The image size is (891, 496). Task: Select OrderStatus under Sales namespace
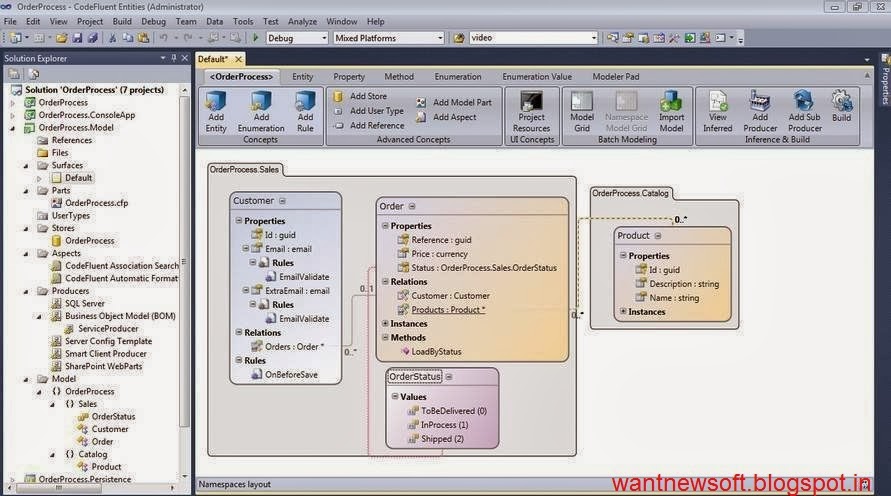(113, 416)
